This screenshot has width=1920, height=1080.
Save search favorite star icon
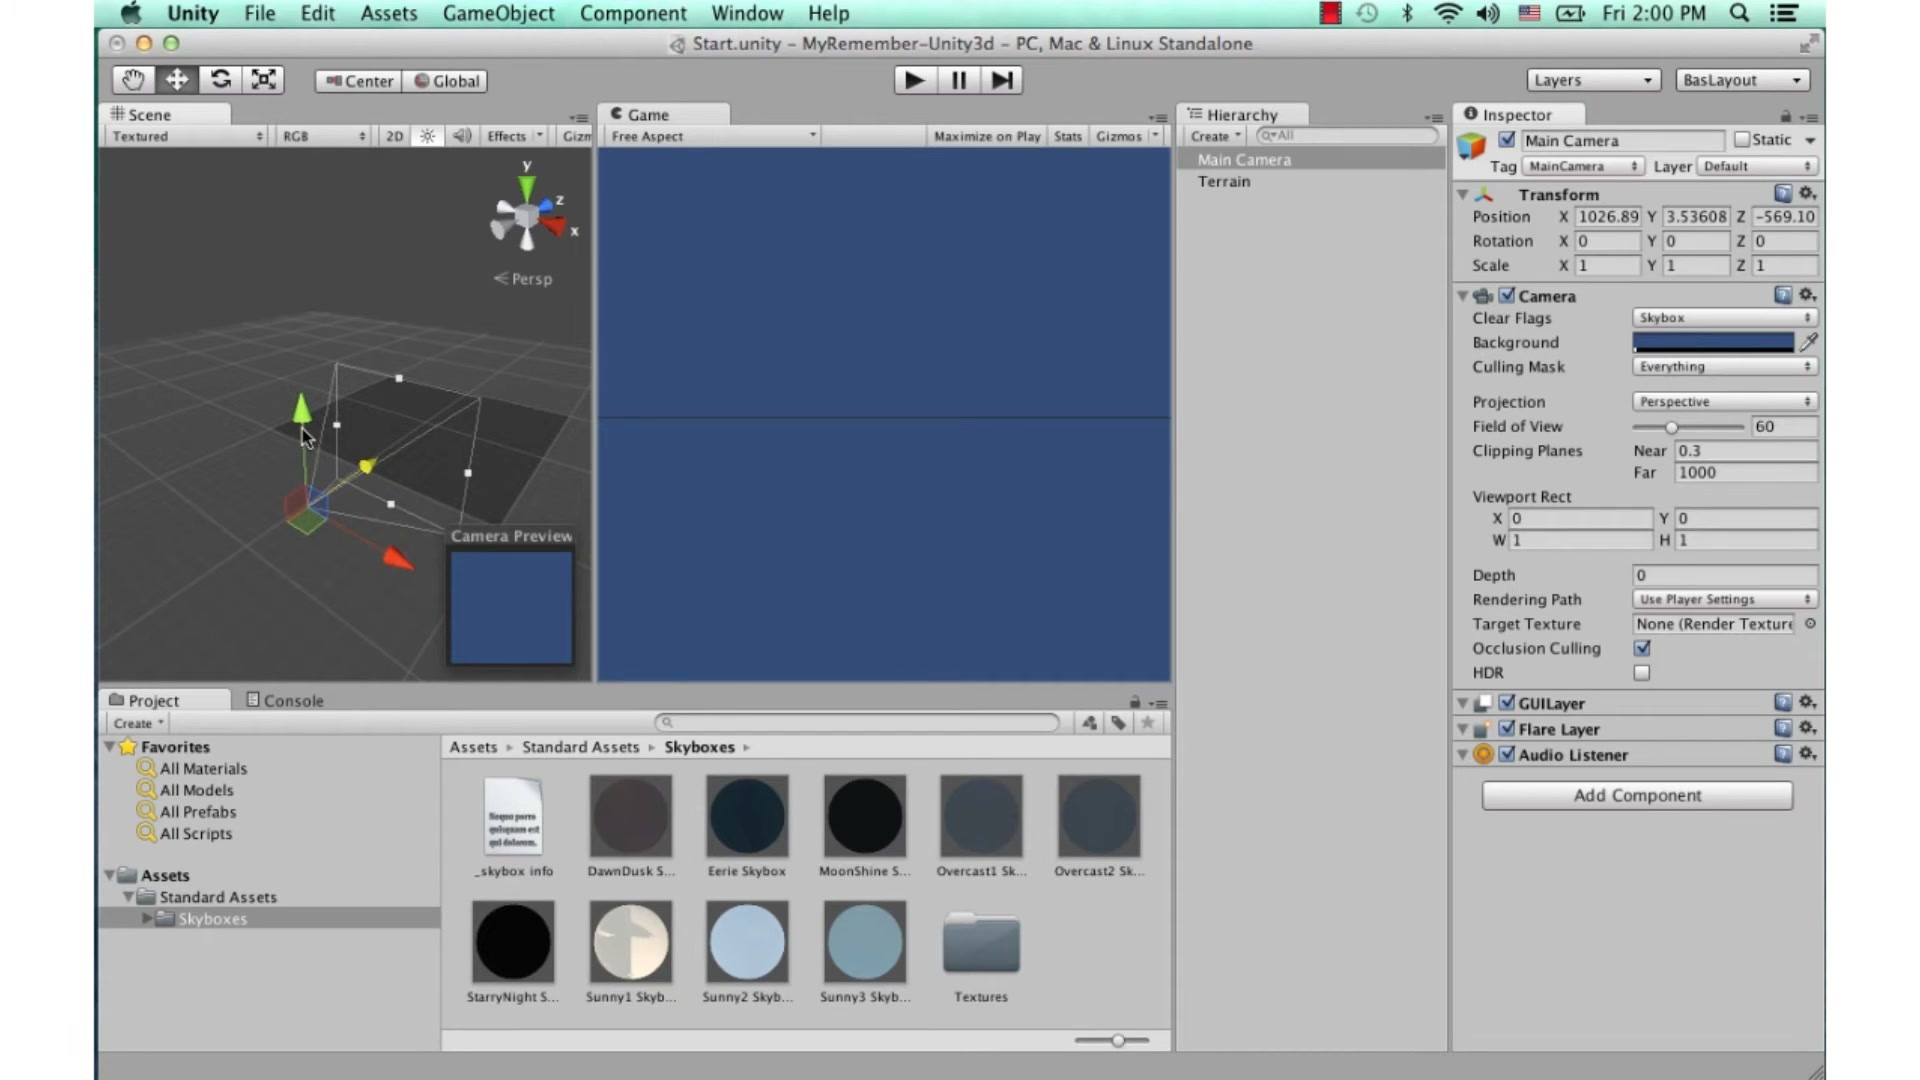(x=1148, y=723)
